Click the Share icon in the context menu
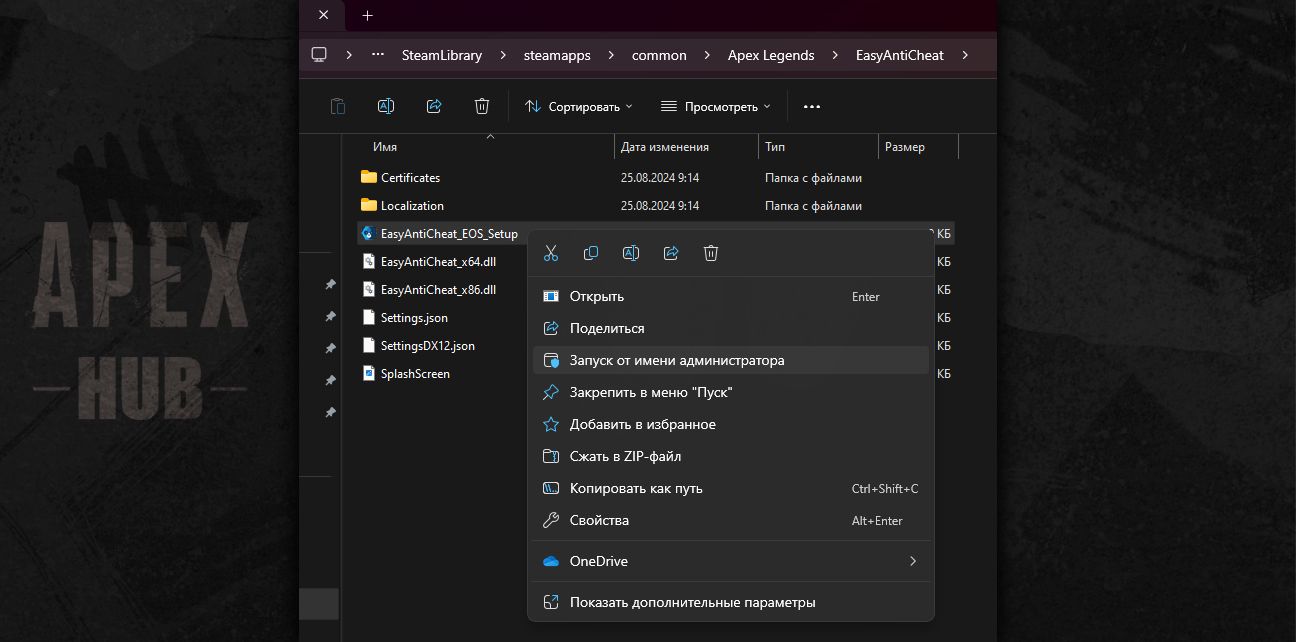The image size is (1296, 642). click(671, 253)
